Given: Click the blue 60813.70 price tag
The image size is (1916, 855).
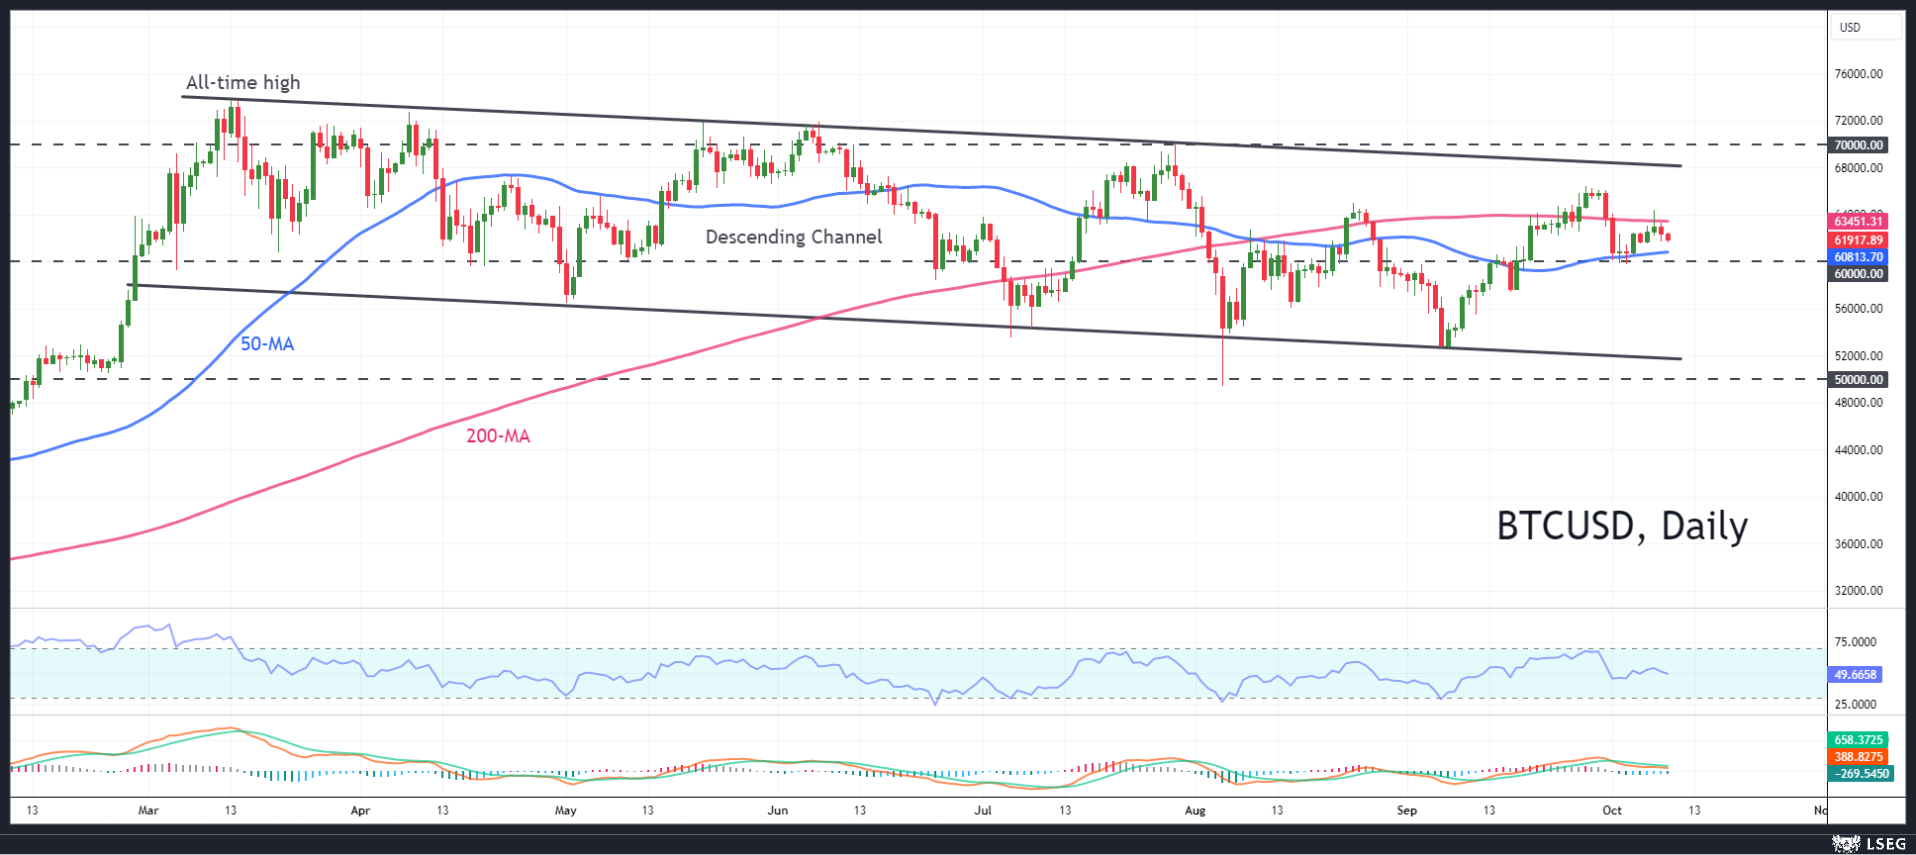Looking at the screenshot, I should click(1858, 257).
